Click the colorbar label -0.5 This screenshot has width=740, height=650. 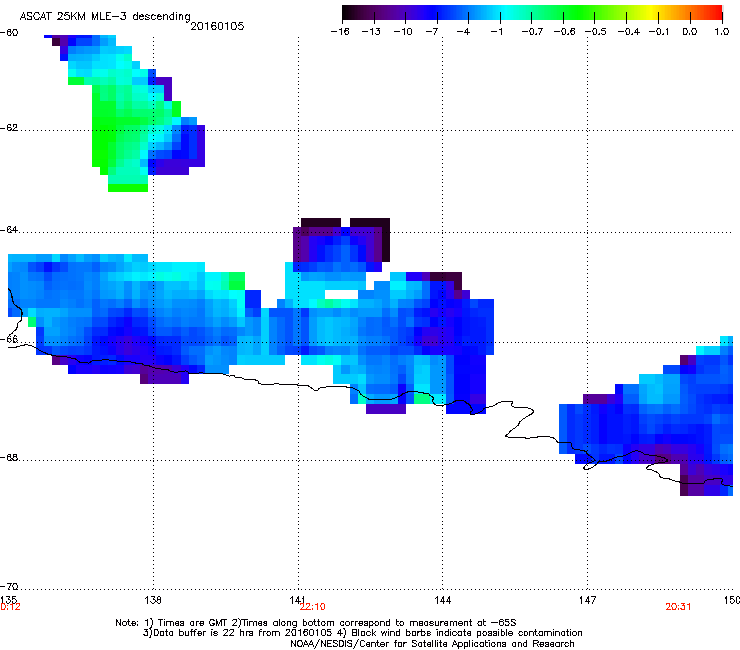pos(596,32)
